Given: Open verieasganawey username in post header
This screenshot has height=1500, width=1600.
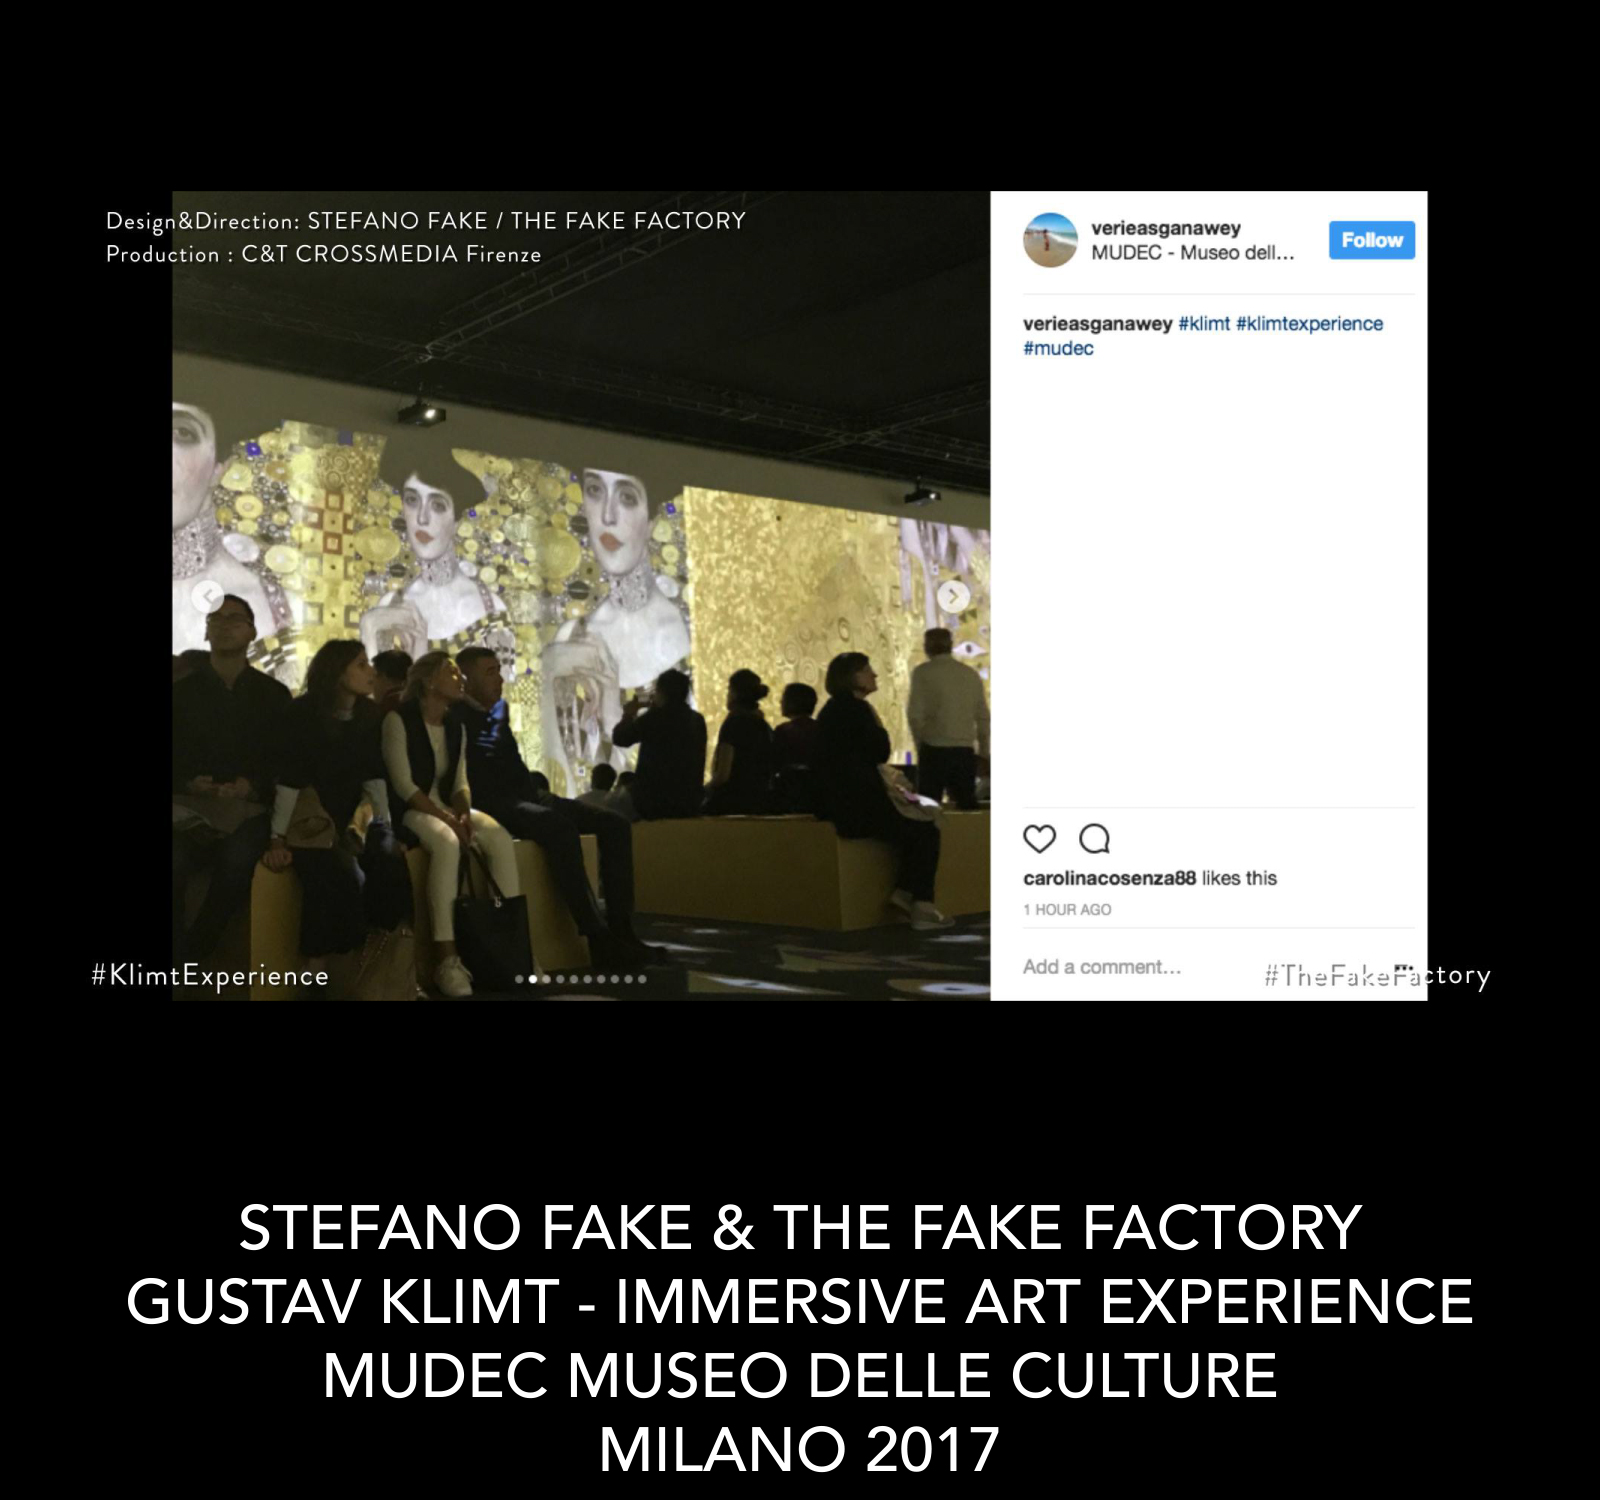Looking at the screenshot, I should pyautogui.click(x=1165, y=228).
